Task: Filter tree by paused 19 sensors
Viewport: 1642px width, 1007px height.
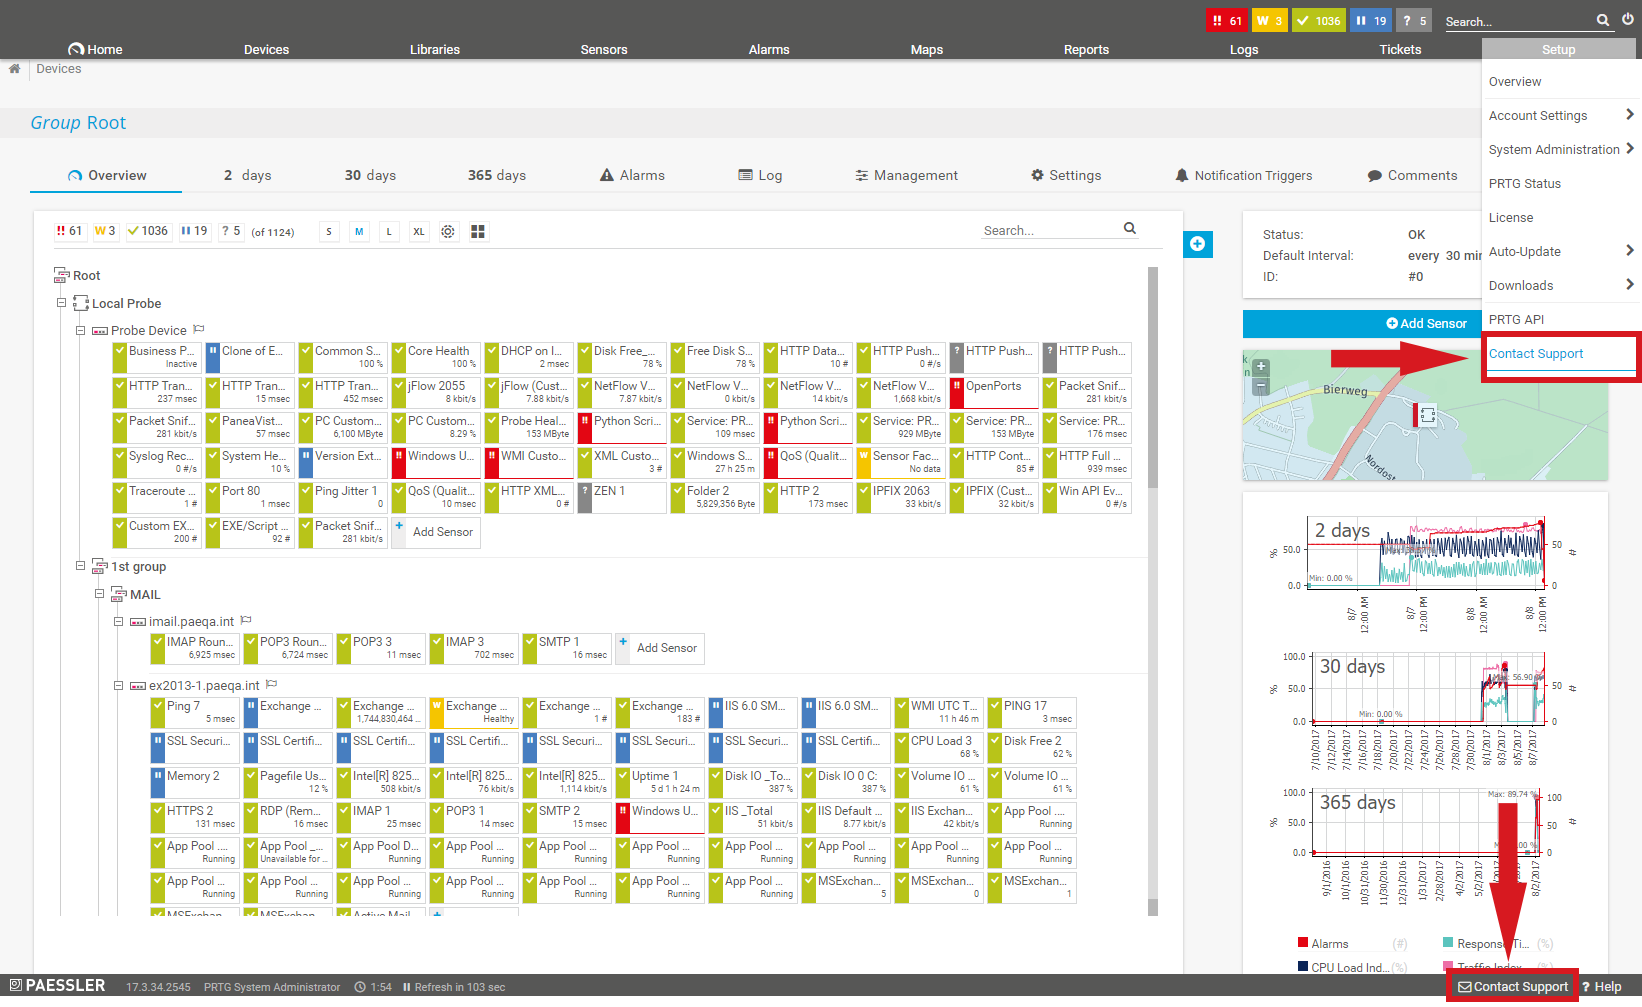Action: point(194,231)
